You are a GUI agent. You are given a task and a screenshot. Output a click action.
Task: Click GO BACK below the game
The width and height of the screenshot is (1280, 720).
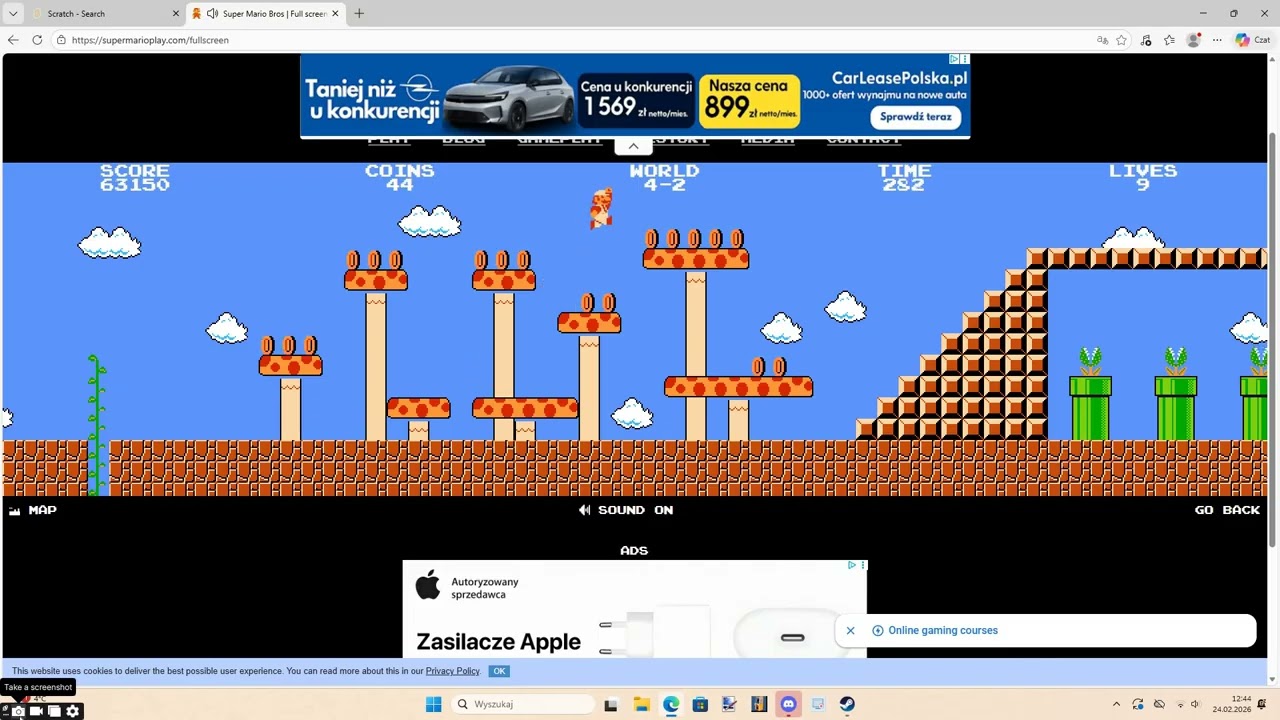coord(1227,510)
